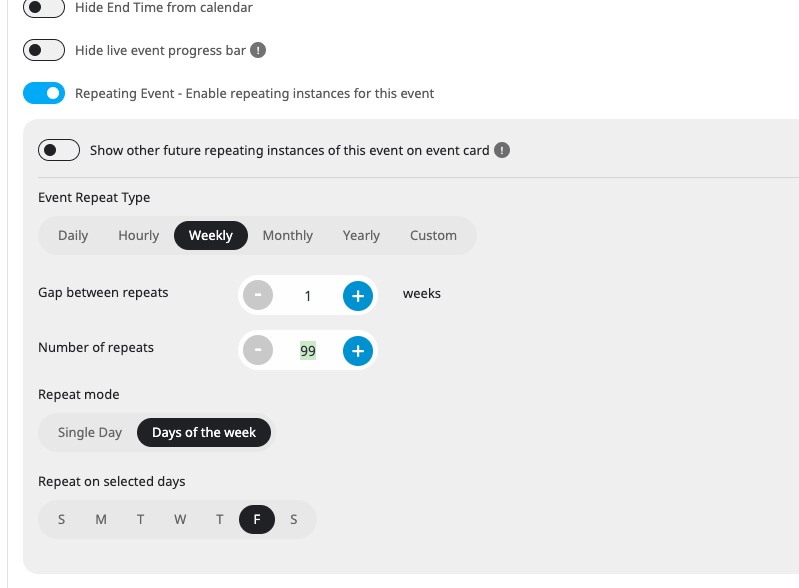
Task: Toggle Hide End Time from calendar
Action: [44, 8]
